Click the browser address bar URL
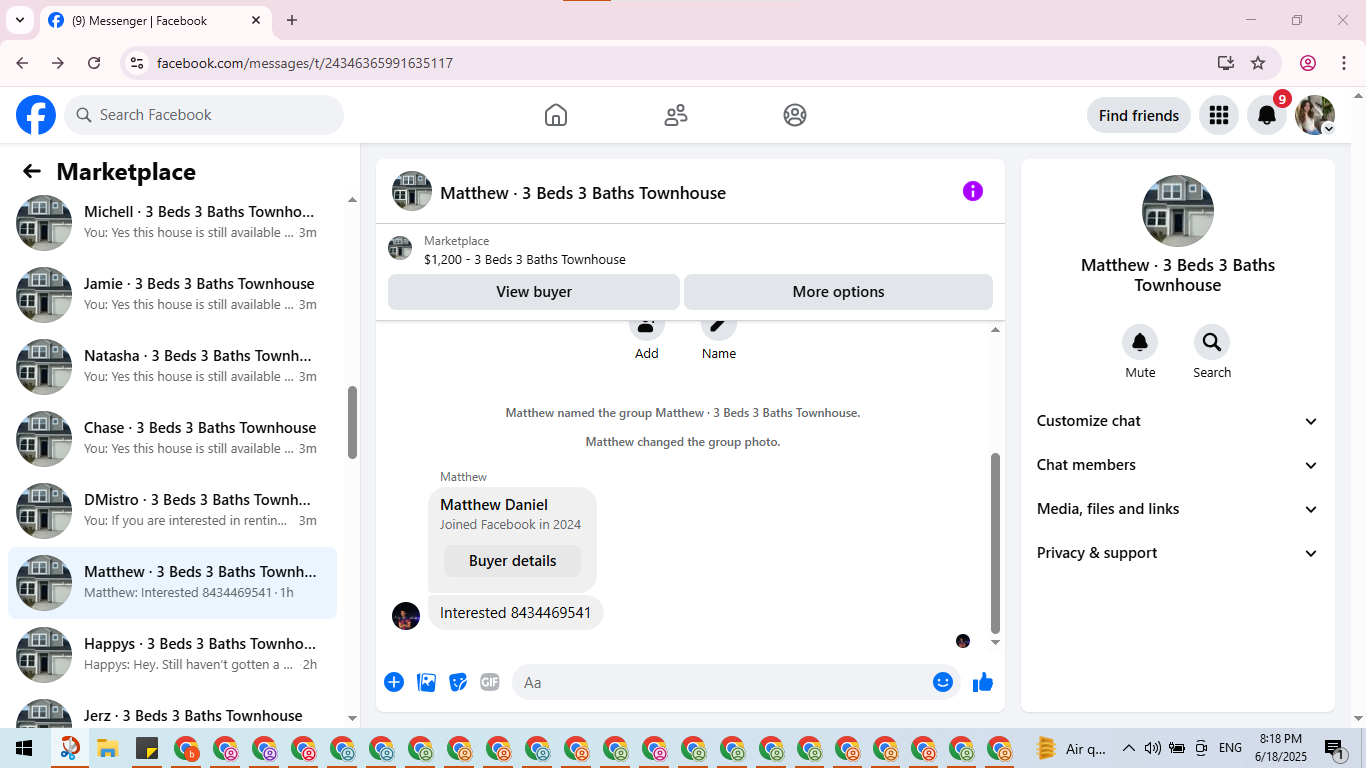This screenshot has height=768, width=1366. 305,63
